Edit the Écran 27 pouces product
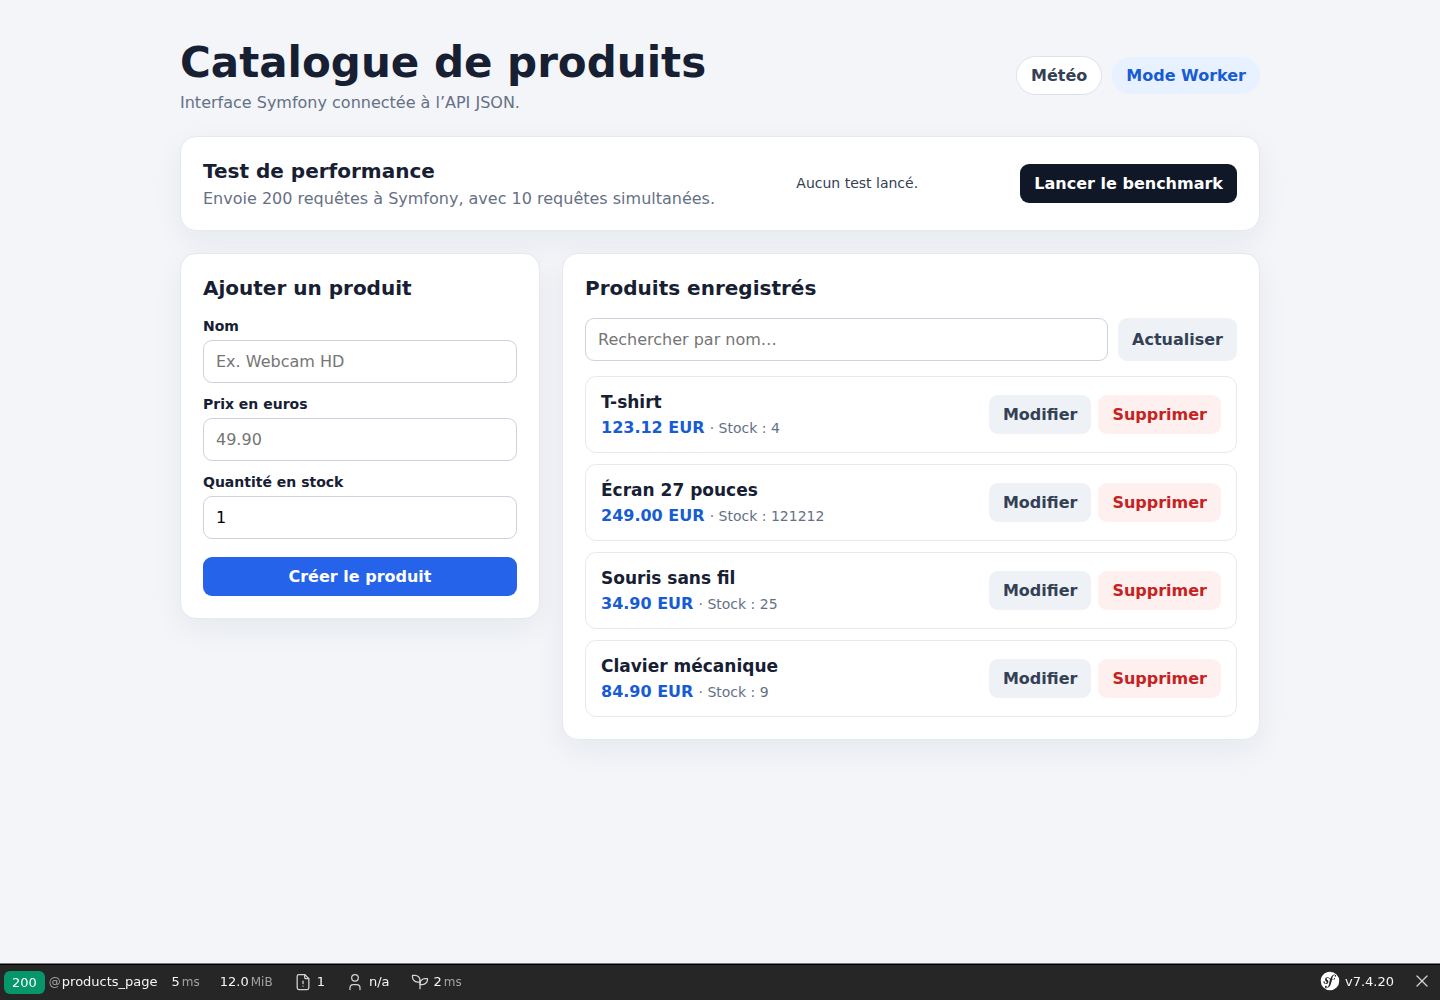The image size is (1440, 1000). click(x=1040, y=502)
